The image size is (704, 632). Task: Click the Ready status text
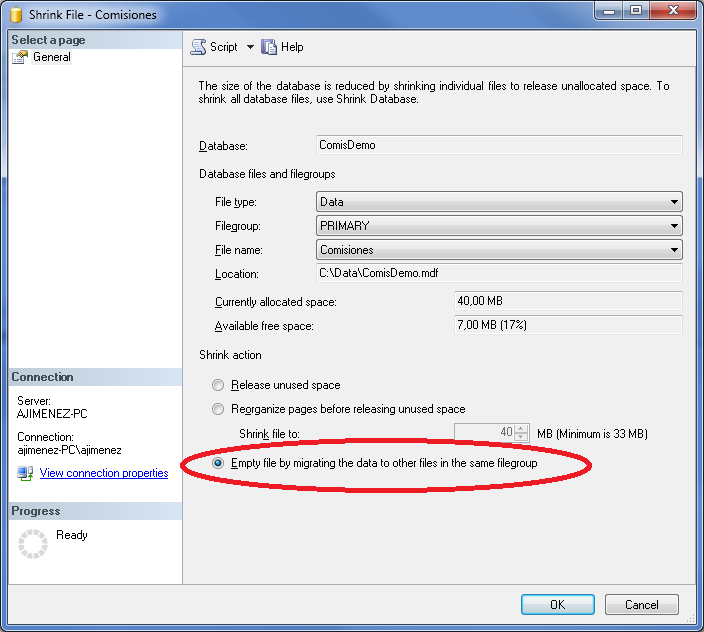pos(72,535)
